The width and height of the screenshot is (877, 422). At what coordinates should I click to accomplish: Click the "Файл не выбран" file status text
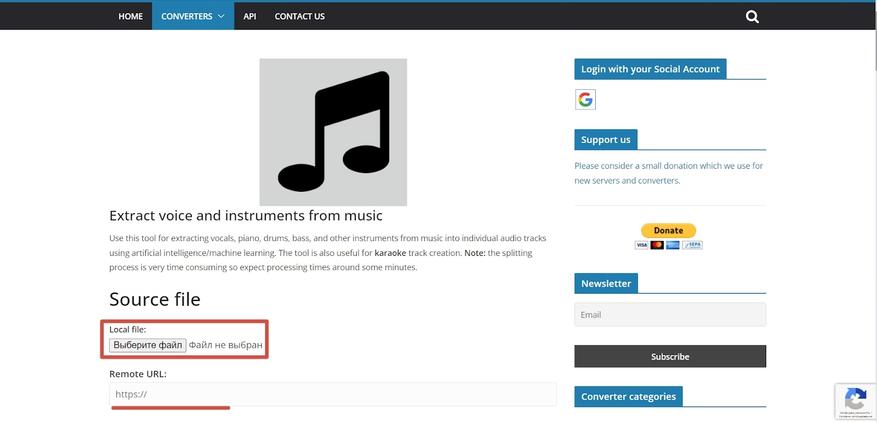(x=226, y=345)
